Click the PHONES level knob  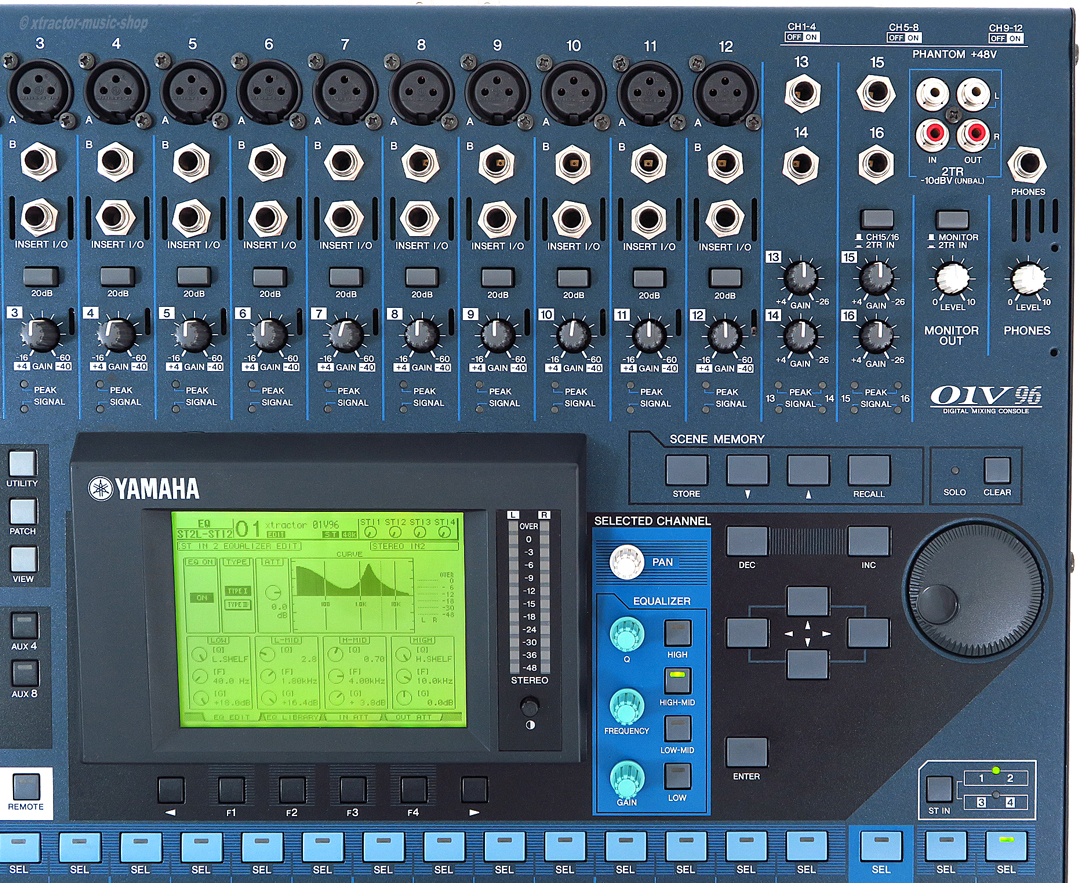coord(1027,278)
